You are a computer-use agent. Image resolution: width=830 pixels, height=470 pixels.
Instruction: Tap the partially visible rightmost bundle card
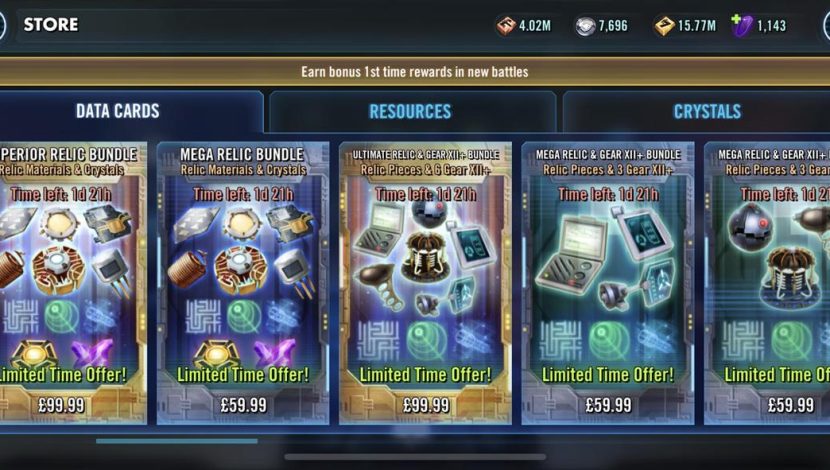pyautogui.click(x=768, y=283)
